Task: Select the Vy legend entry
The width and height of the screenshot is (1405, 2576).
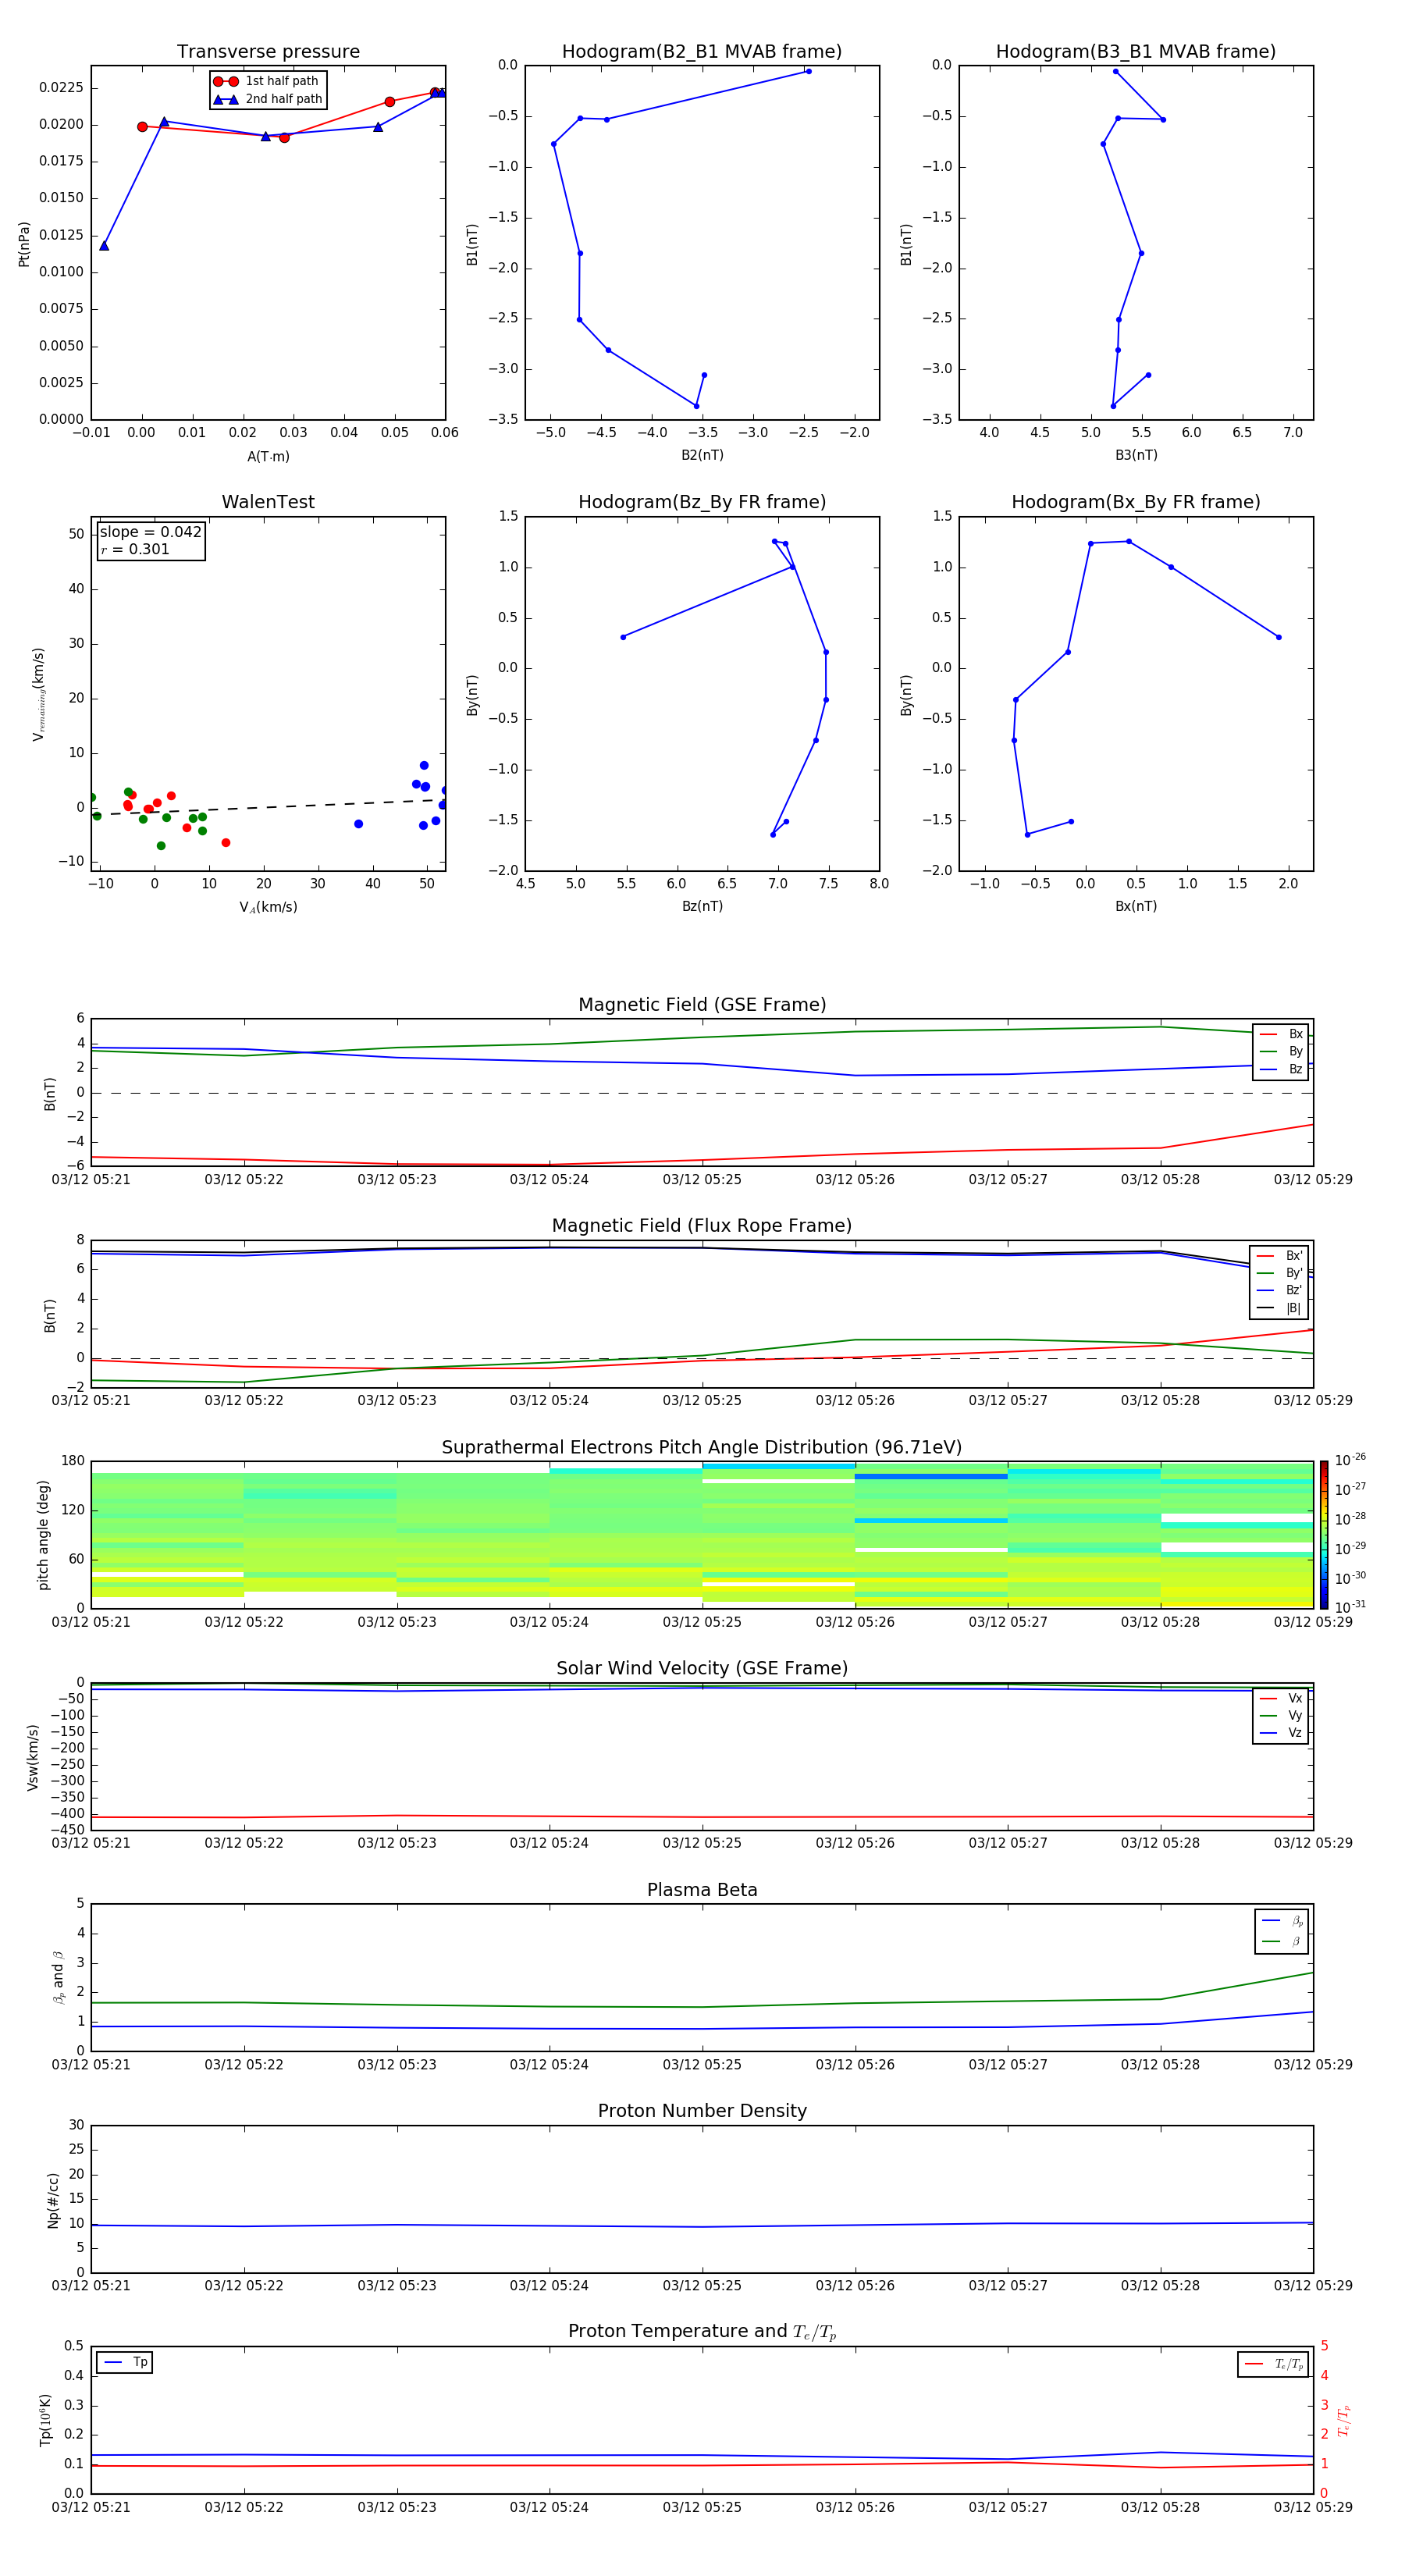Action: coord(1281,1716)
